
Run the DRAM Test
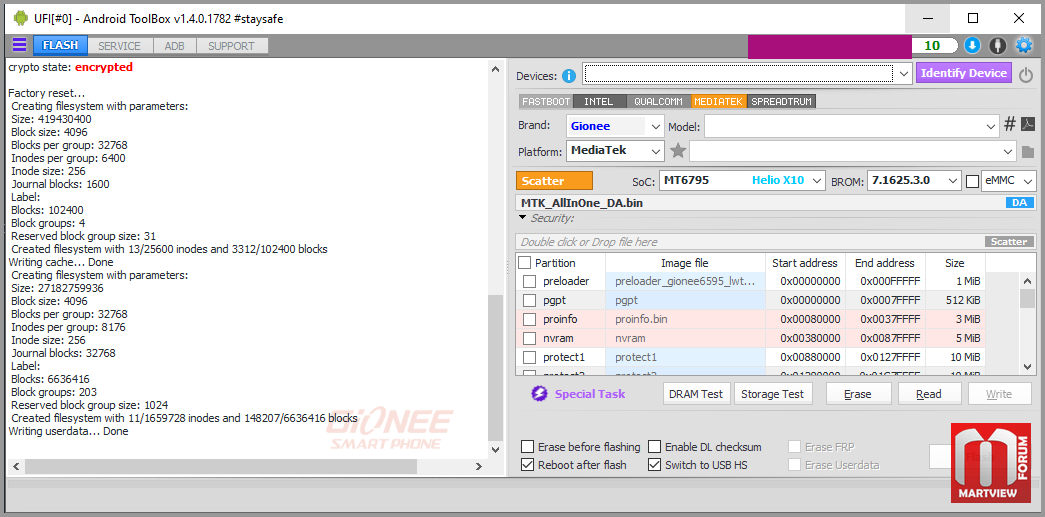click(x=697, y=394)
